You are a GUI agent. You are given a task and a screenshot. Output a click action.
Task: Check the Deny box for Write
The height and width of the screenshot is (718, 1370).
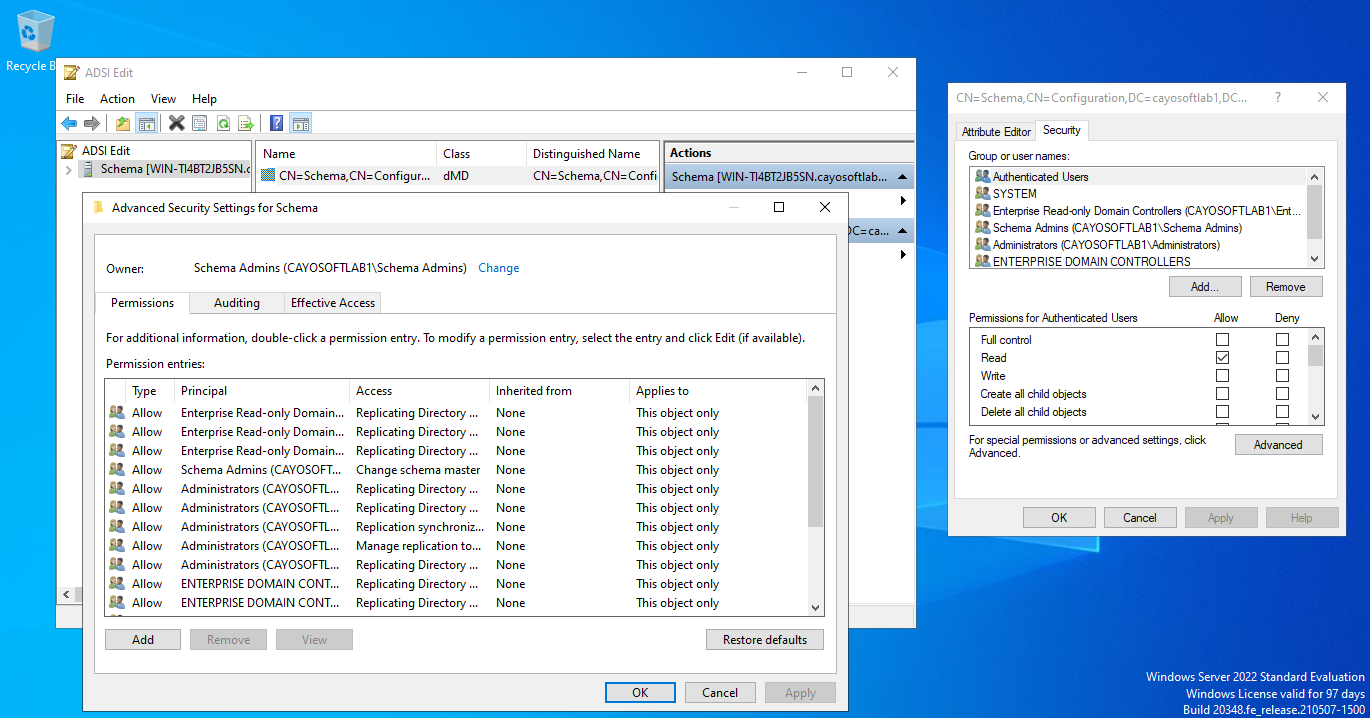click(x=1282, y=376)
